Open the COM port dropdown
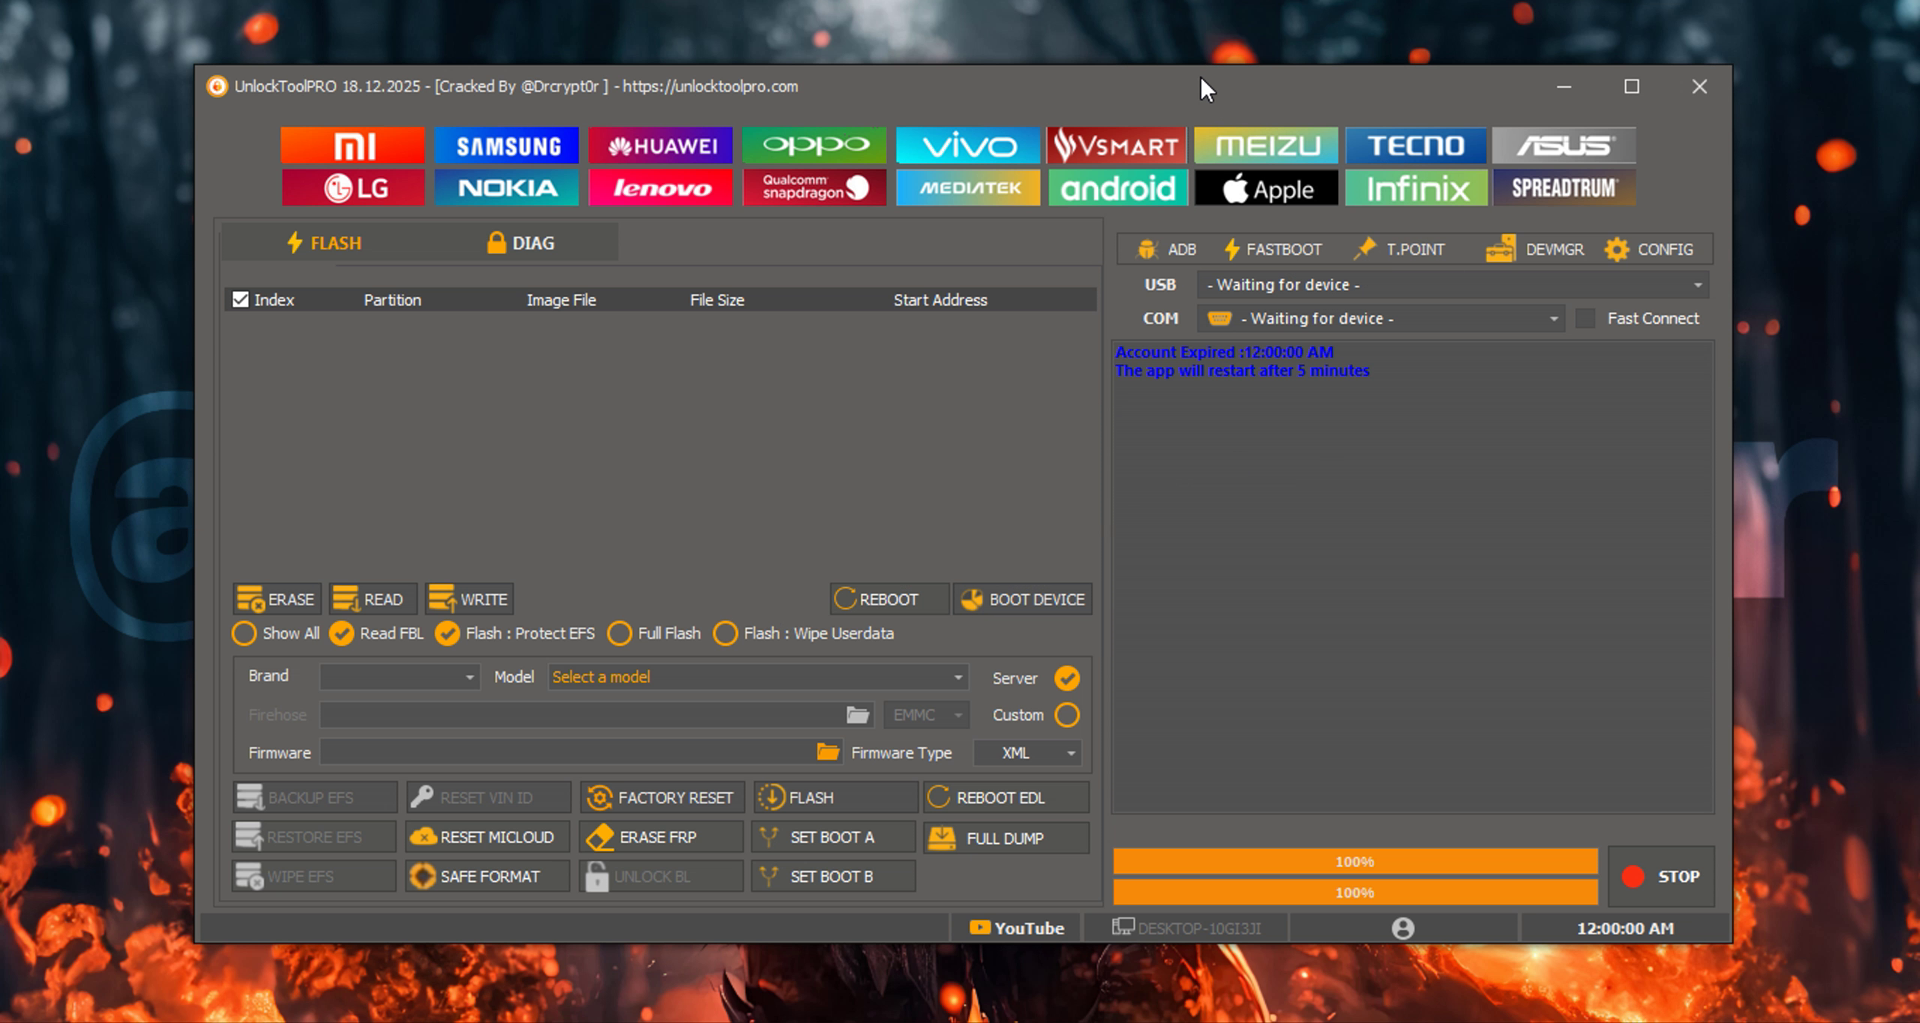 [1380, 318]
